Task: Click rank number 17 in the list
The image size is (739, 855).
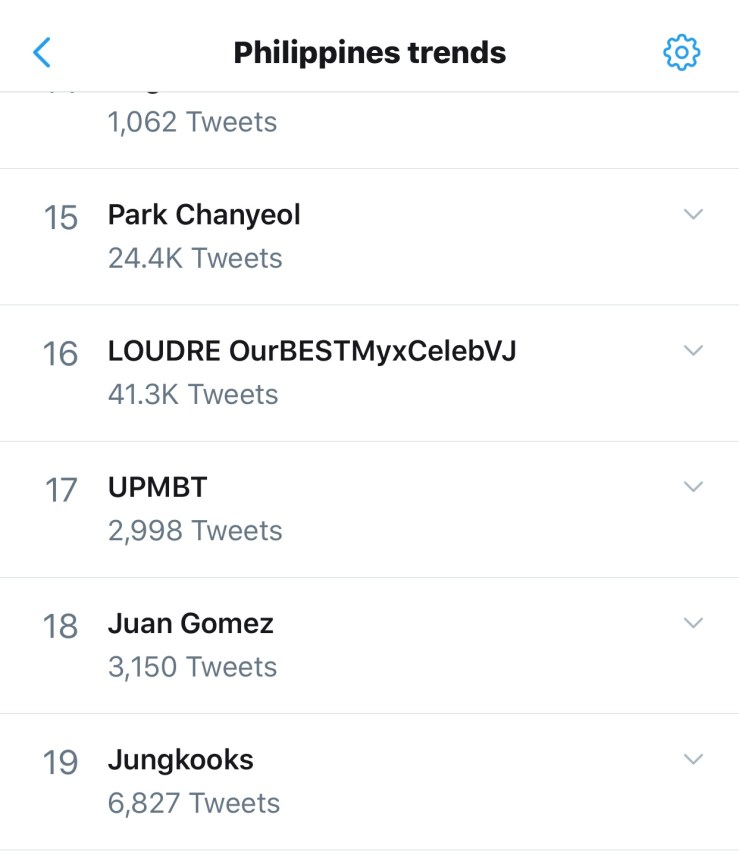Action: [61, 490]
